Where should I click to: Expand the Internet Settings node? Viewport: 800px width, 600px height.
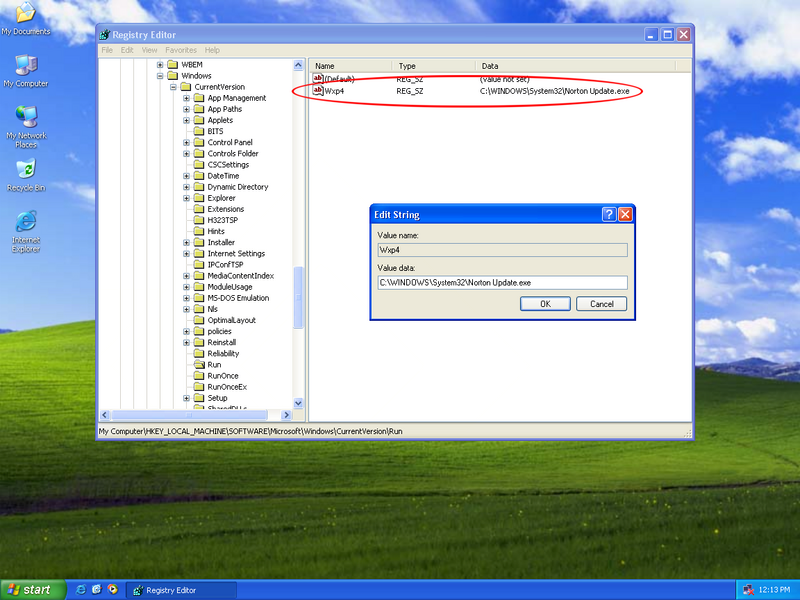[x=186, y=254]
